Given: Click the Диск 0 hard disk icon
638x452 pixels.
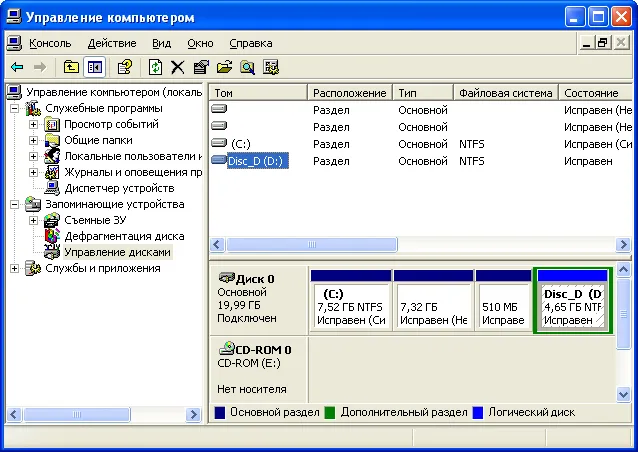Looking at the screenshot, I should click(227, 278).
